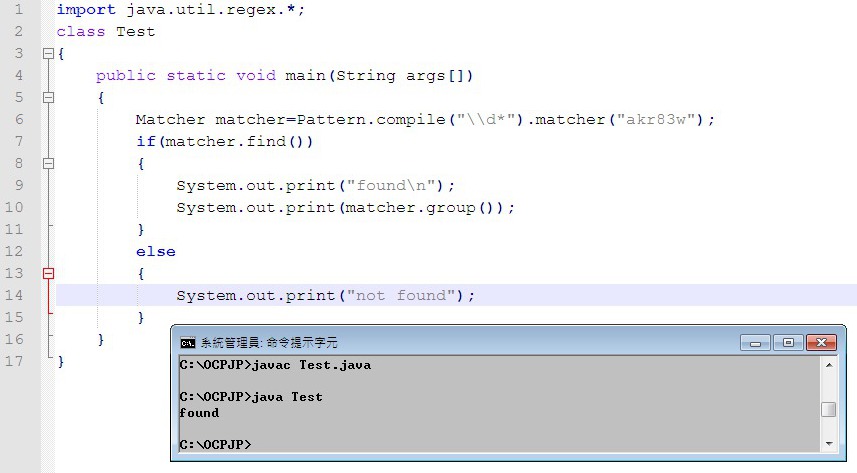The height and width of the screenshot is (473, 857).
Task: Collapse the class Test fold marker on line 3
Action: 48,53
